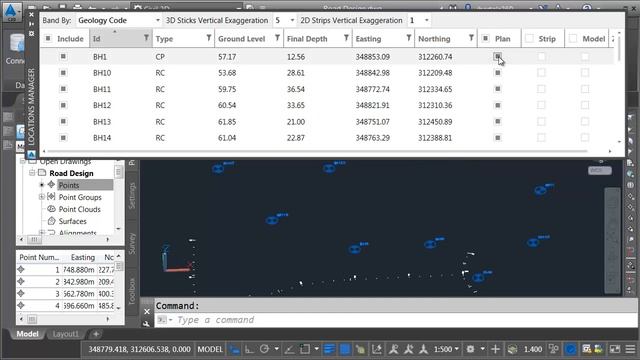Viewport: 640px width, 360px height.
Task: Open the Band By Geology Code dropdown
Action: [x=158, y=20]
